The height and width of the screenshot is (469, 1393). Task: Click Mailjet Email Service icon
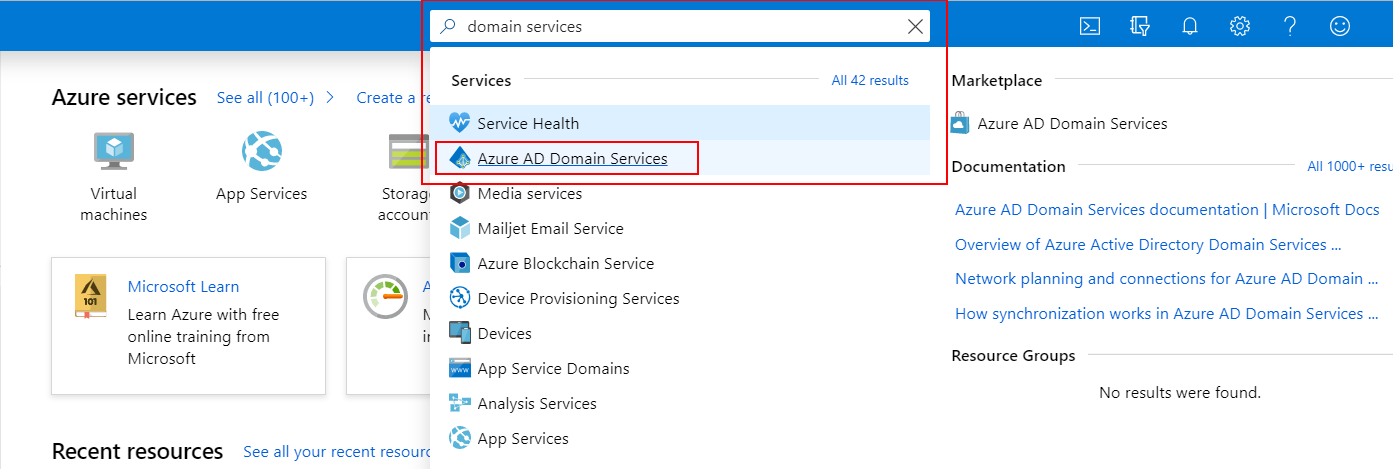click(460, 228)
